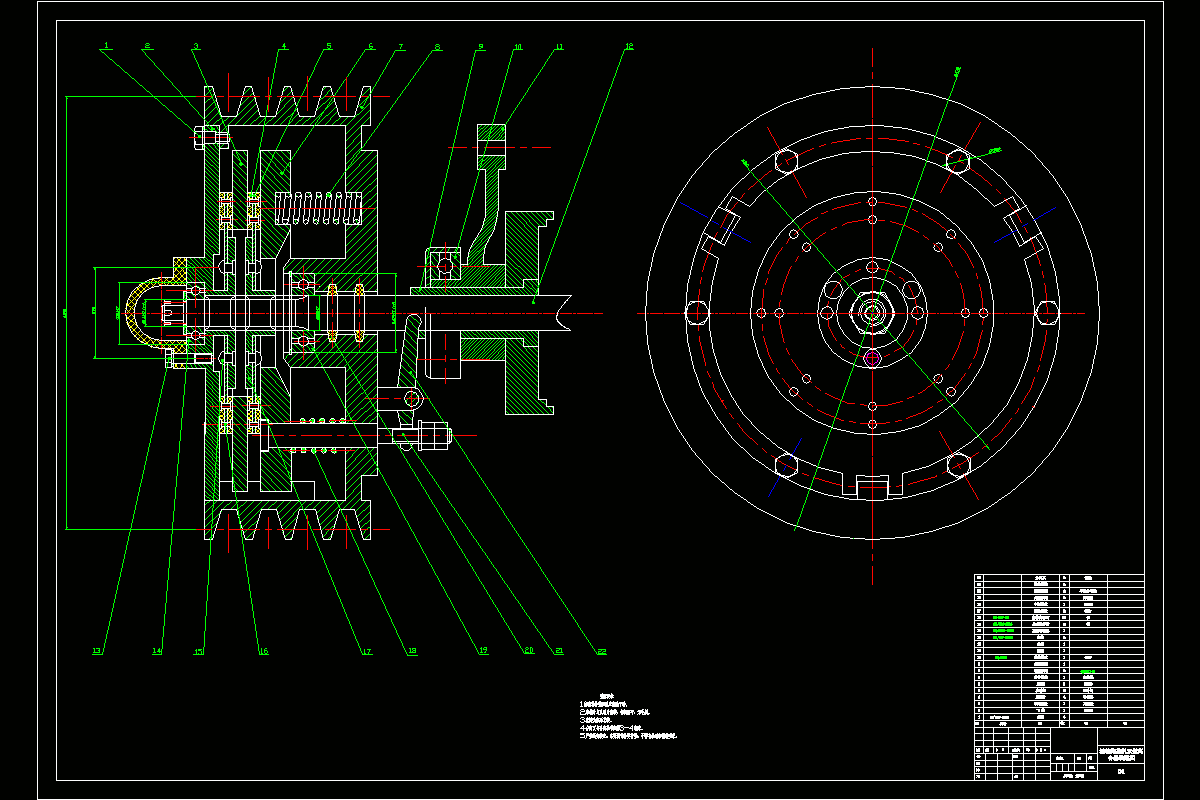The height and width of the screenshot is (800, 1200).
Task: Click part callout number 3
Action: (196, 45)
